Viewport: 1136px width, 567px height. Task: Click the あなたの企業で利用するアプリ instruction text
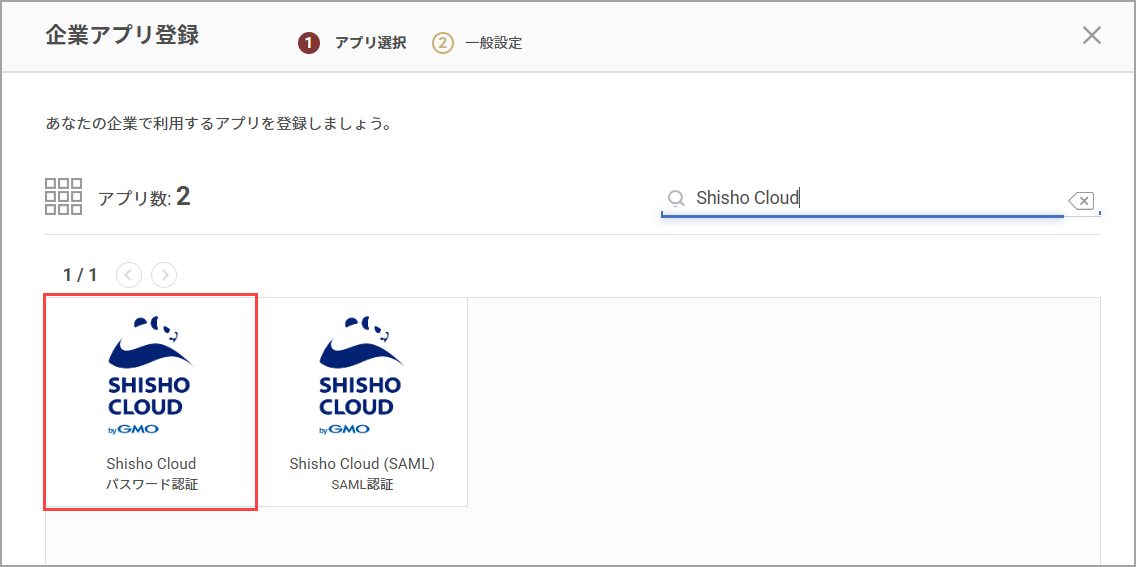pyautogui.click(x=219, y=124)
